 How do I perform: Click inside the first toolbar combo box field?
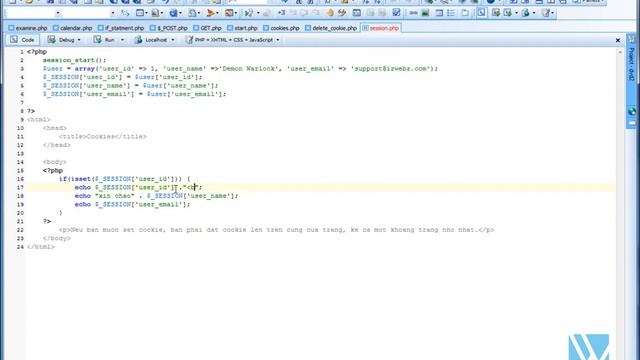click(x=30, y=13)
